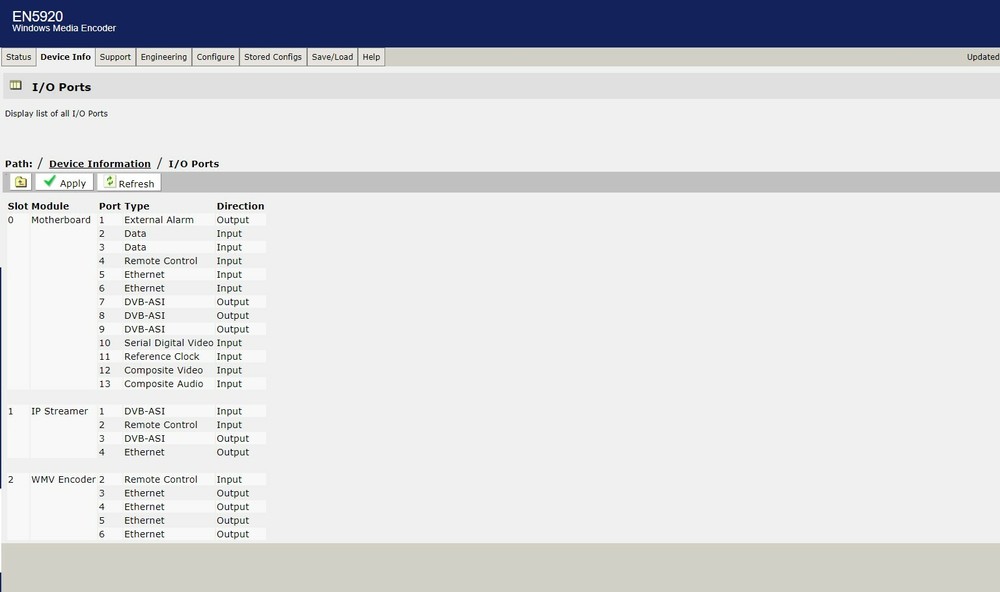This screenshot has height=592, width=1000.
Task: Click Ethernet for WMV Encoder port 5
Action: point(144,521)
